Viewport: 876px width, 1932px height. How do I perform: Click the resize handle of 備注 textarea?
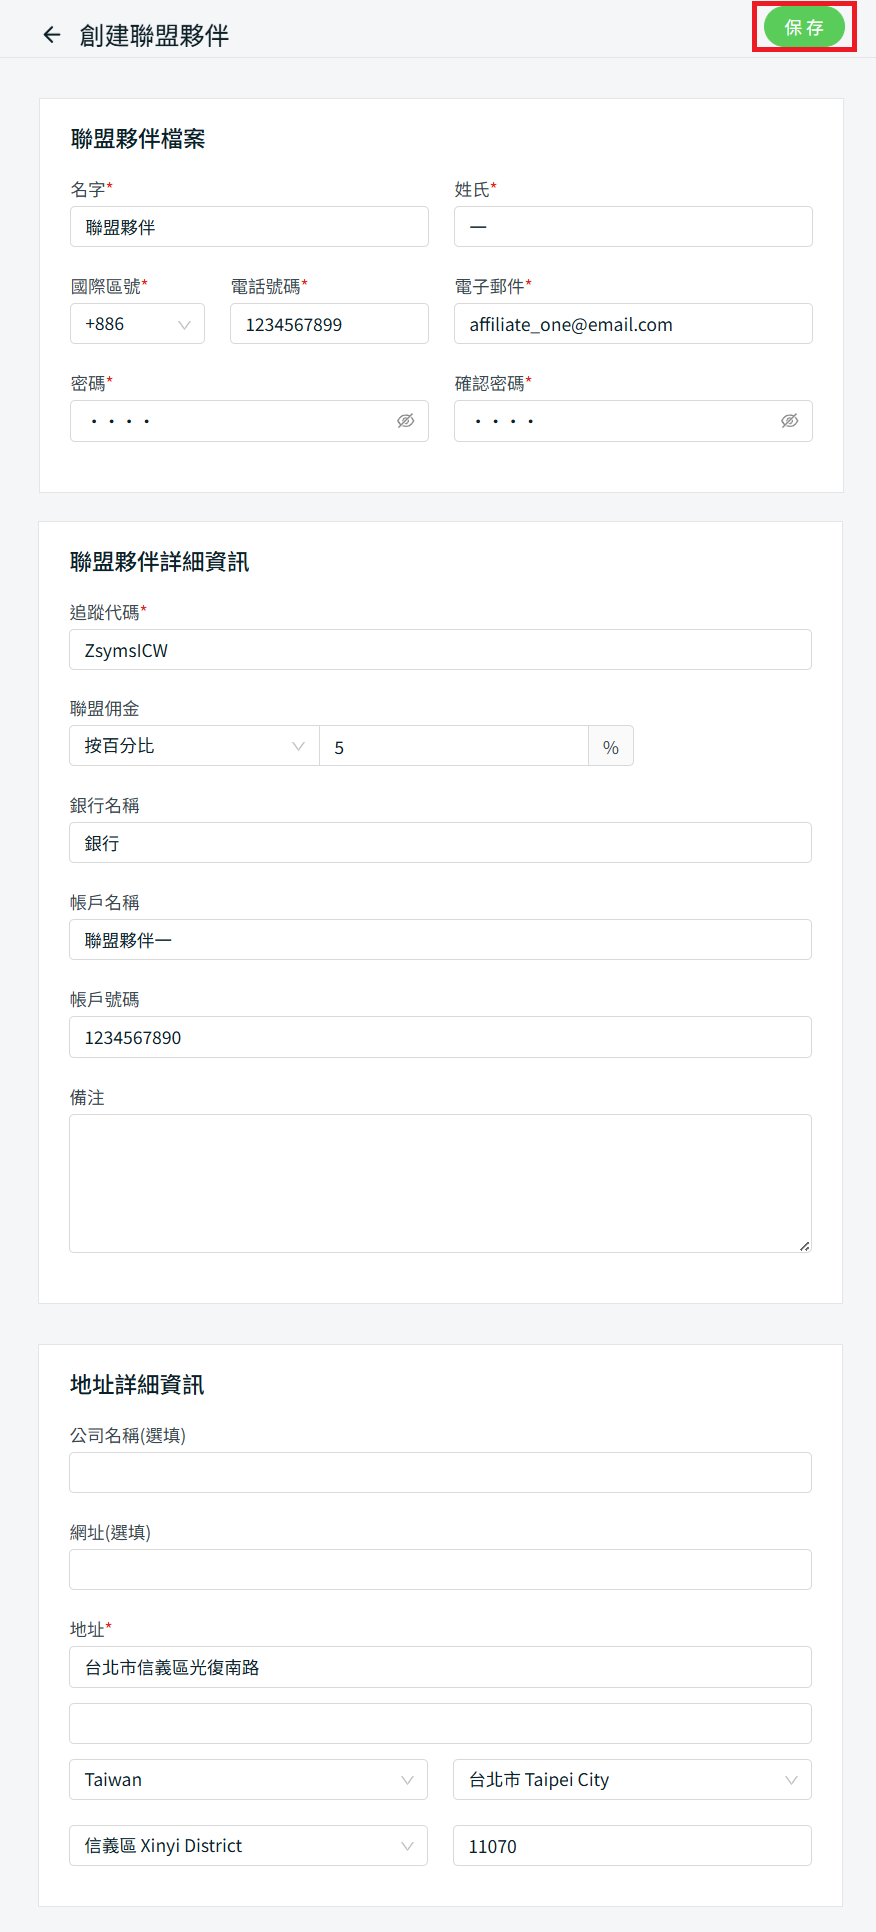pyautogui.click(x=805, y=1246)
